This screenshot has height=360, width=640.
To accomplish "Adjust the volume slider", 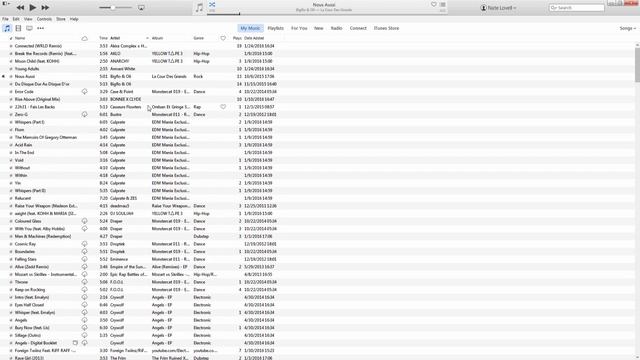I will (116, 8).
